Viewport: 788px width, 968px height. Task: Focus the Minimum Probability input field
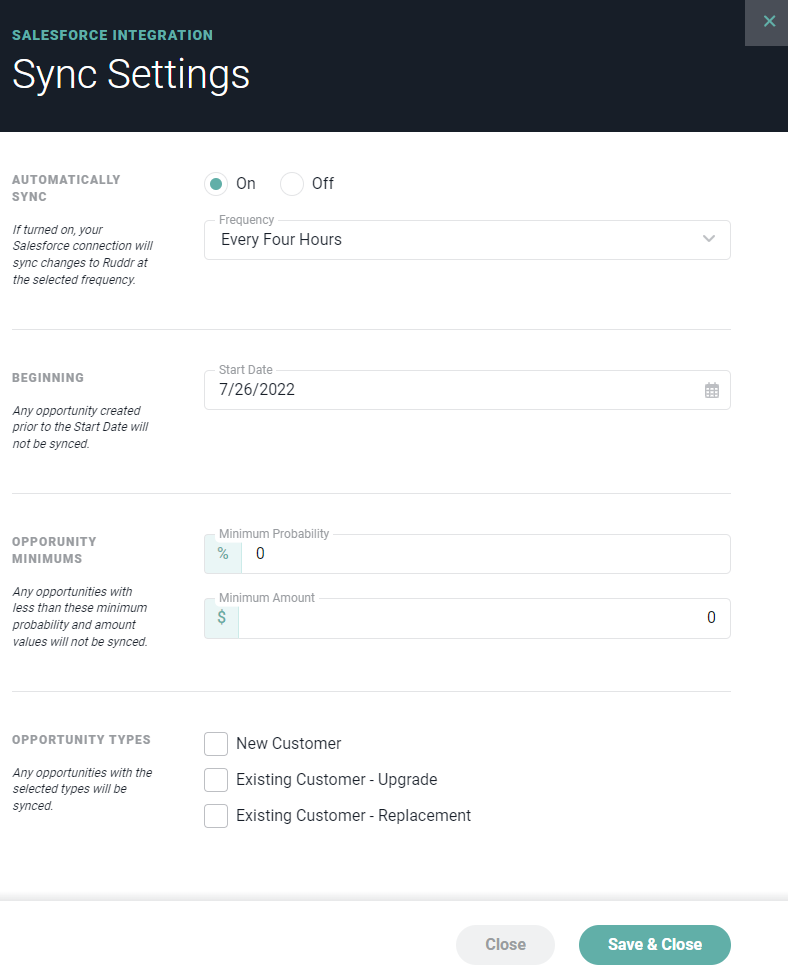(485, 554)
